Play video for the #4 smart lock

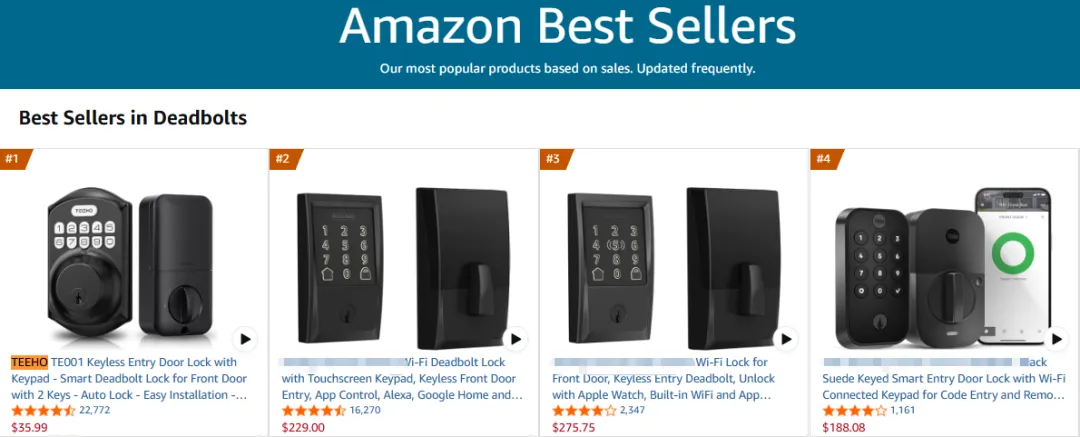[x=1056, y=339]
